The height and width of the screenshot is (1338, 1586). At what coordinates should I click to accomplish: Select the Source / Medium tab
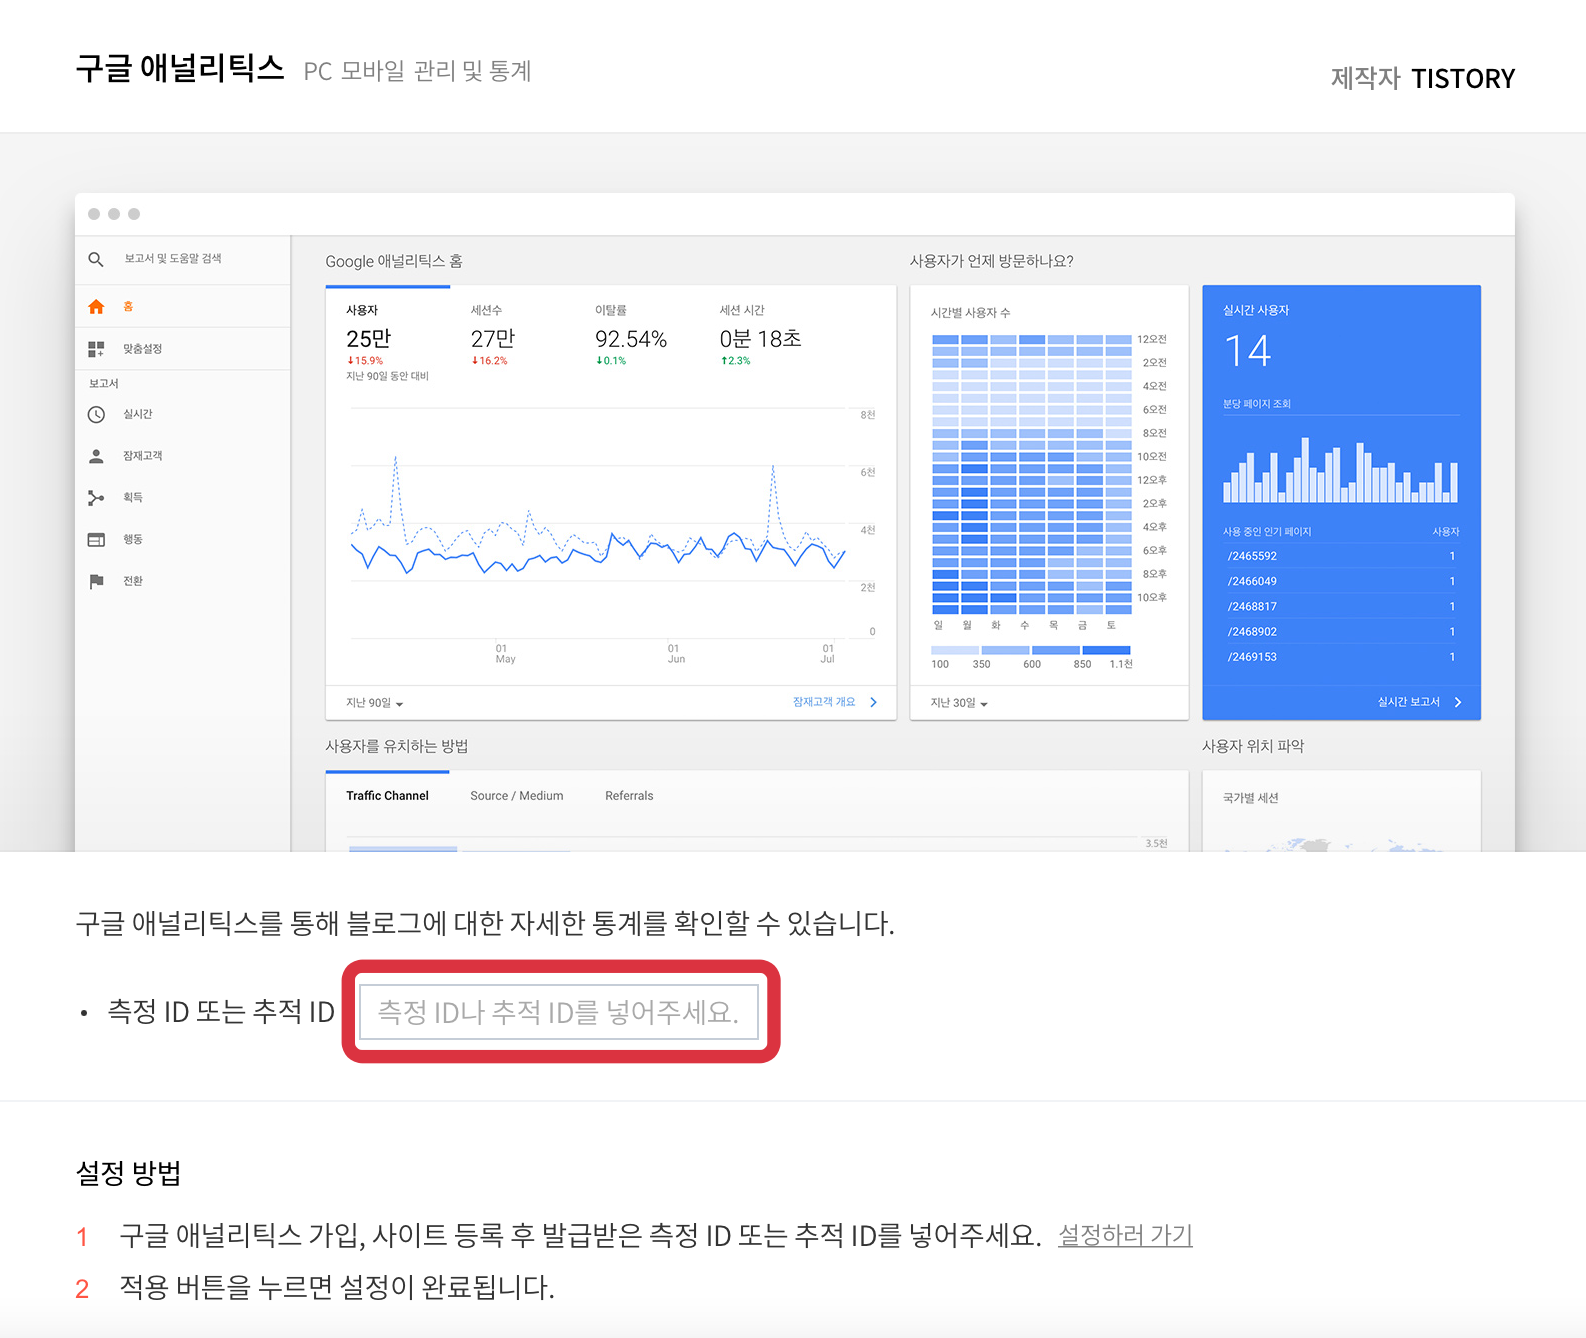[517, 796]
